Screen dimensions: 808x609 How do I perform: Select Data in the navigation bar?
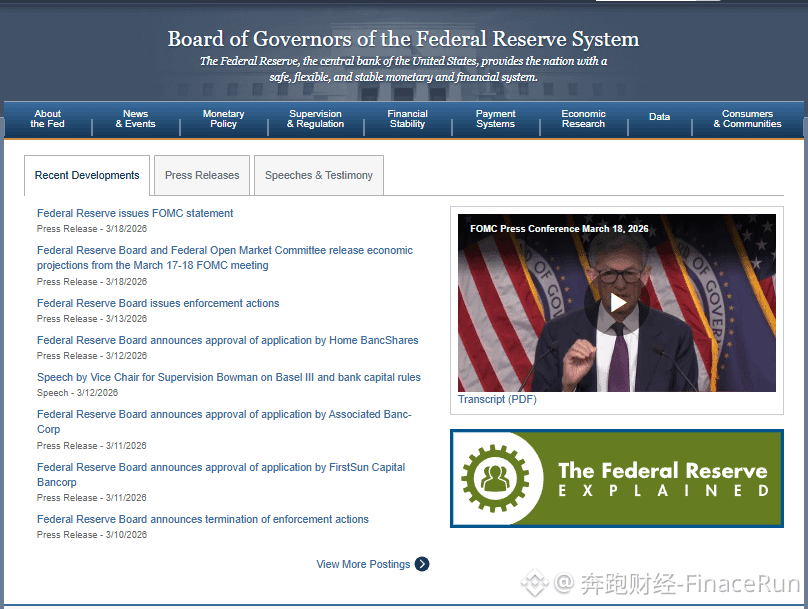[659, 117]
